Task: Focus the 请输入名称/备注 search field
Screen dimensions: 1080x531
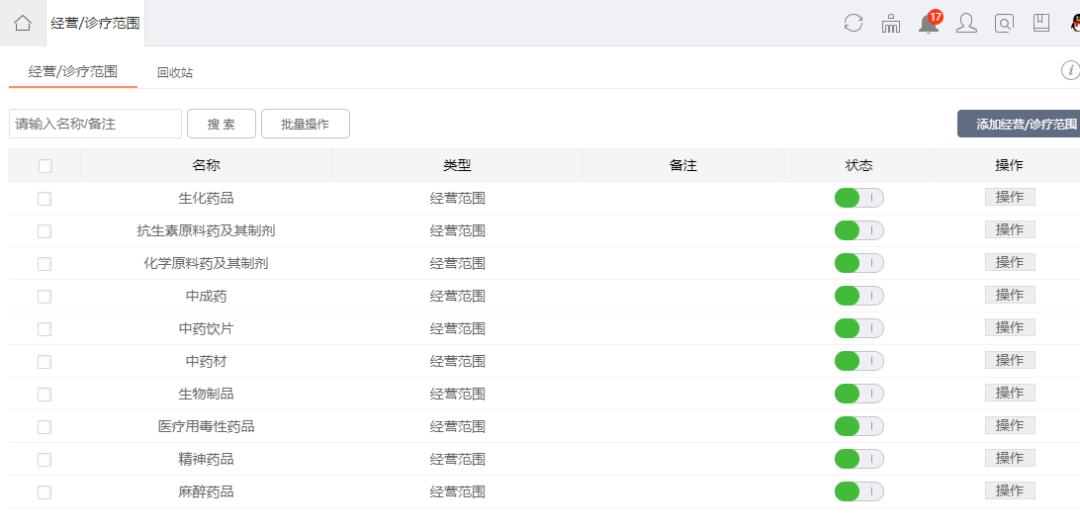Action: pyautogui.click(x=95, y=124)
